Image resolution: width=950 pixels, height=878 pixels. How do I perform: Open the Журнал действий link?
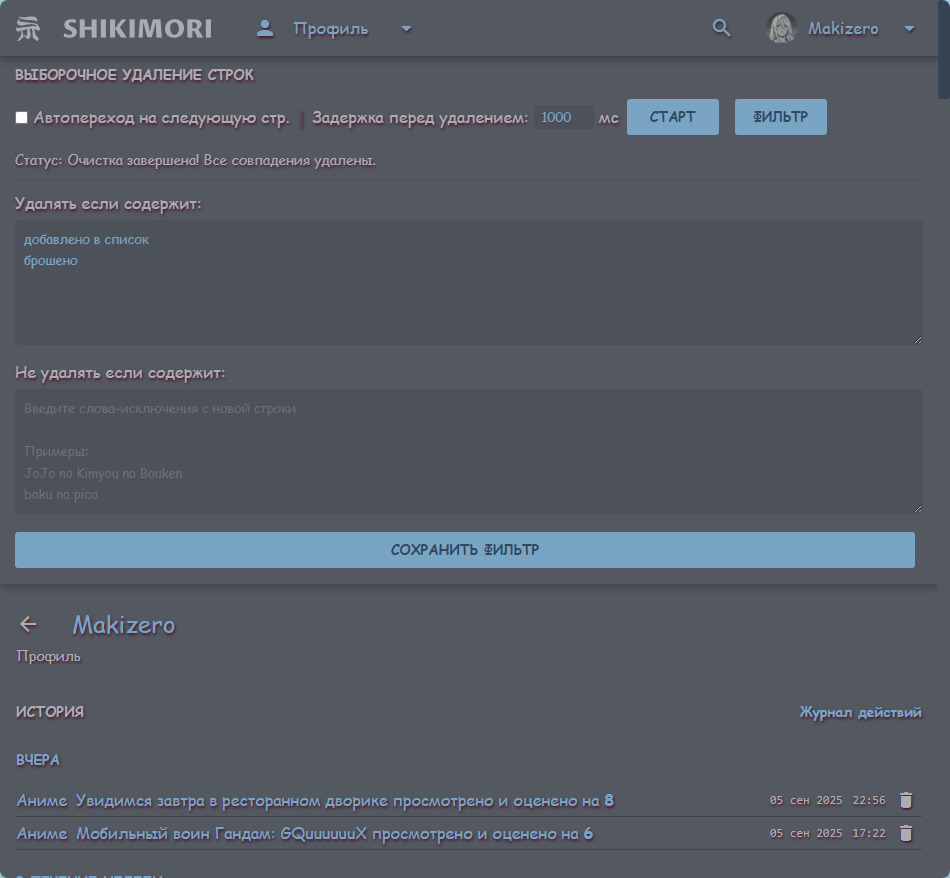(860, 712)
